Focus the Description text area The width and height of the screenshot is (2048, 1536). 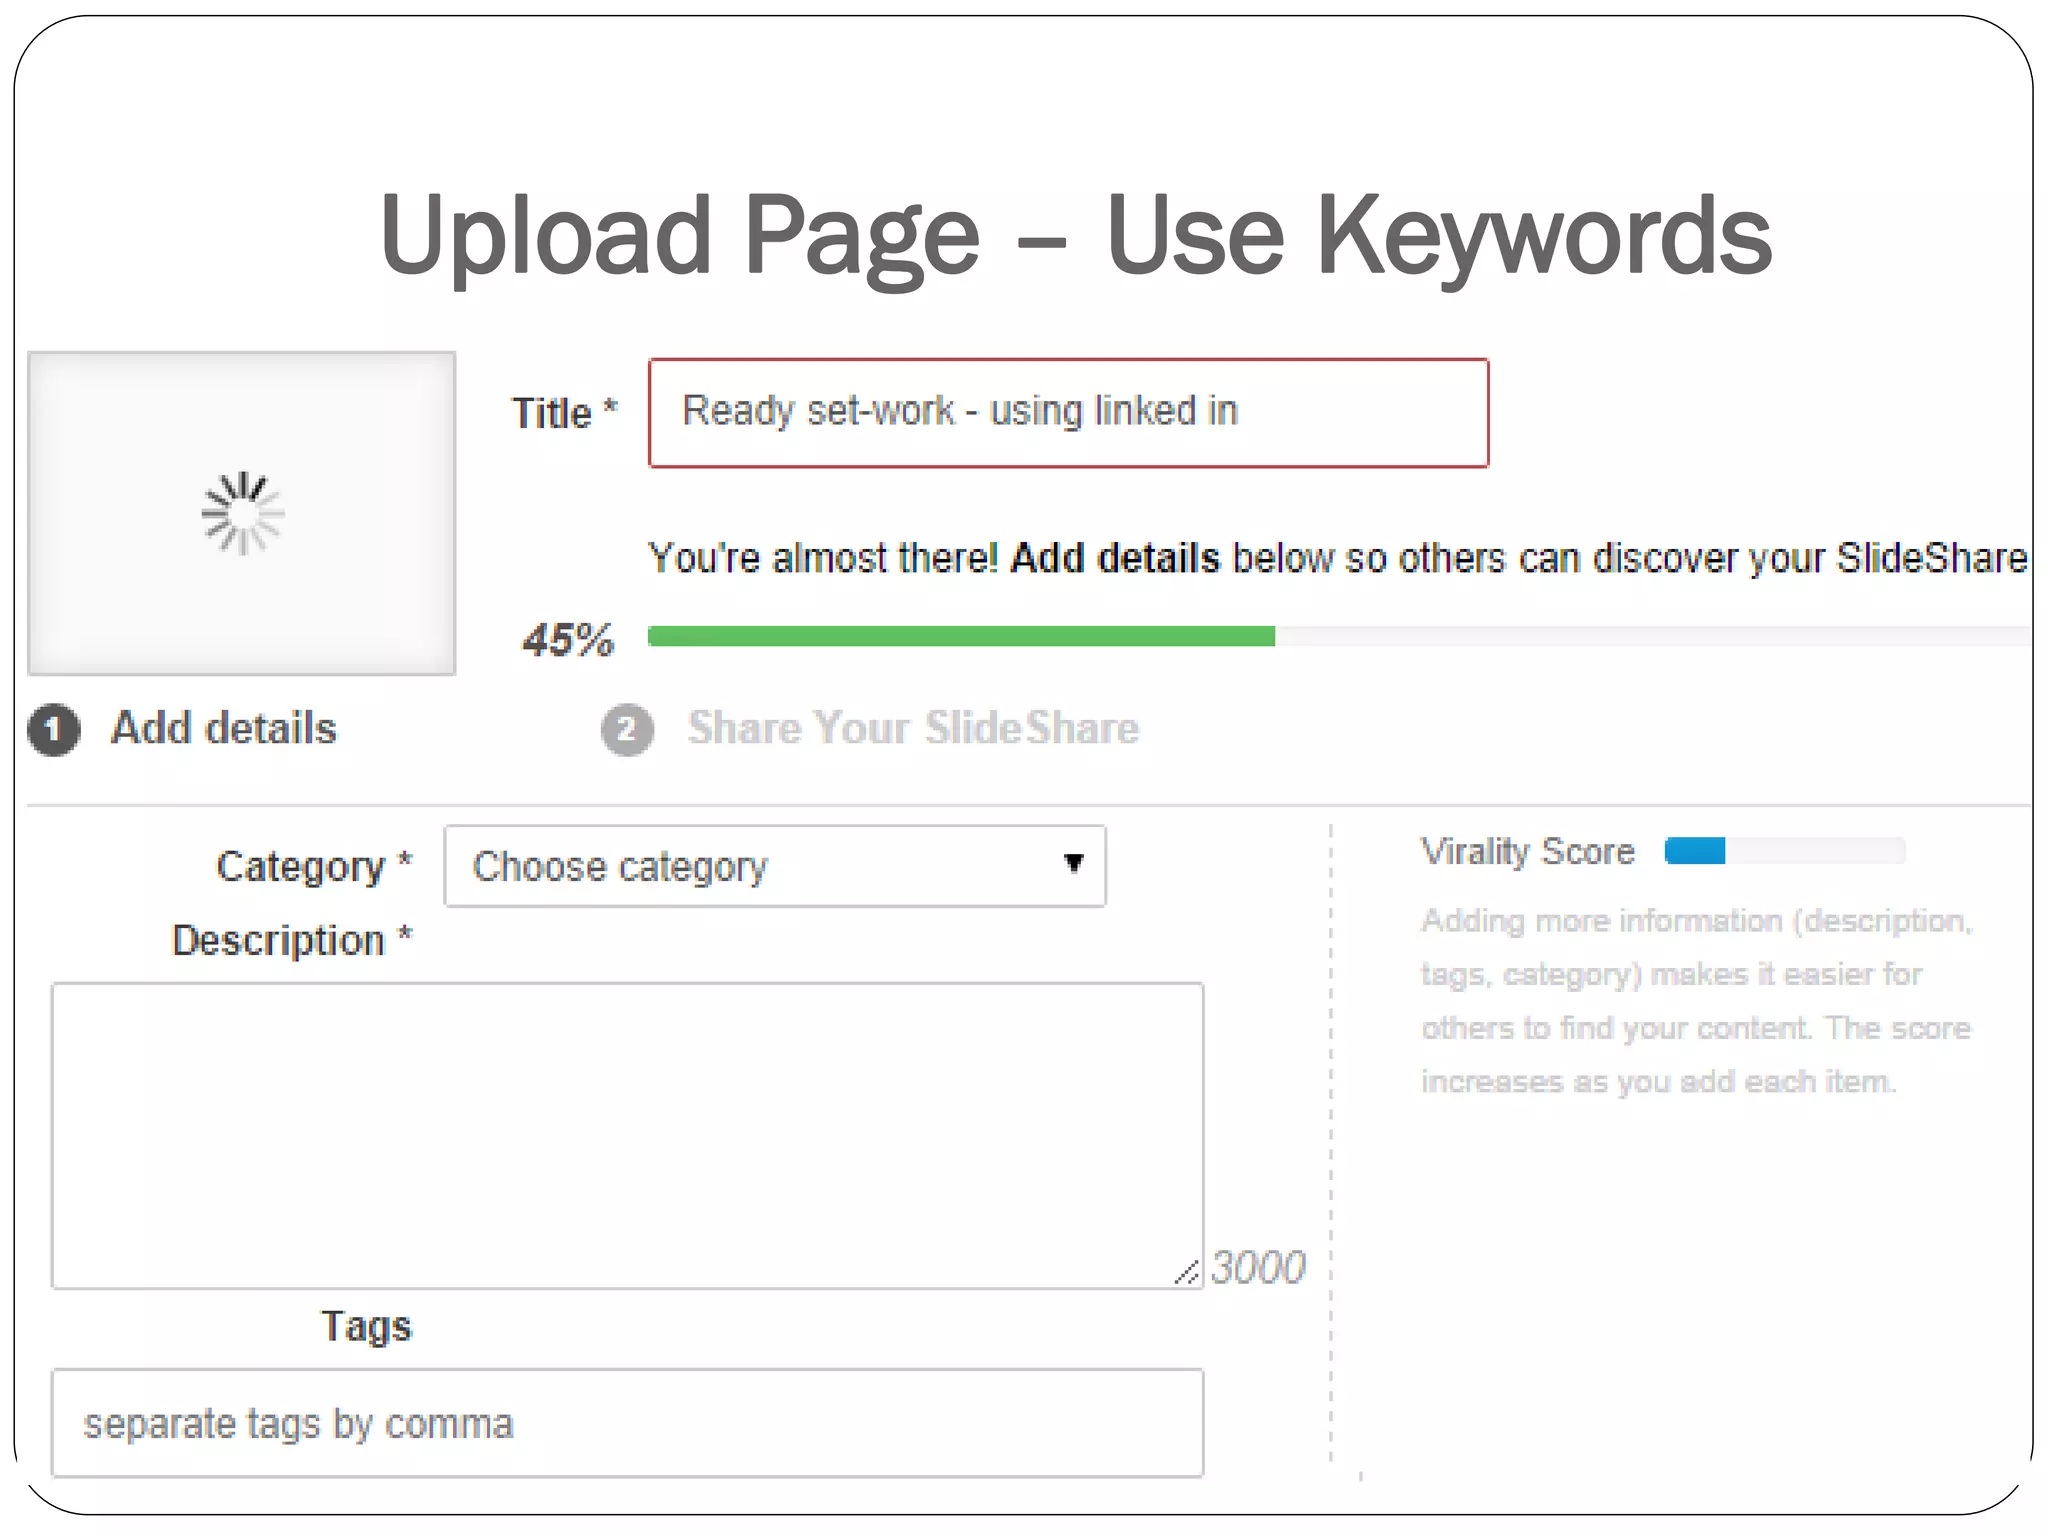627,1135
